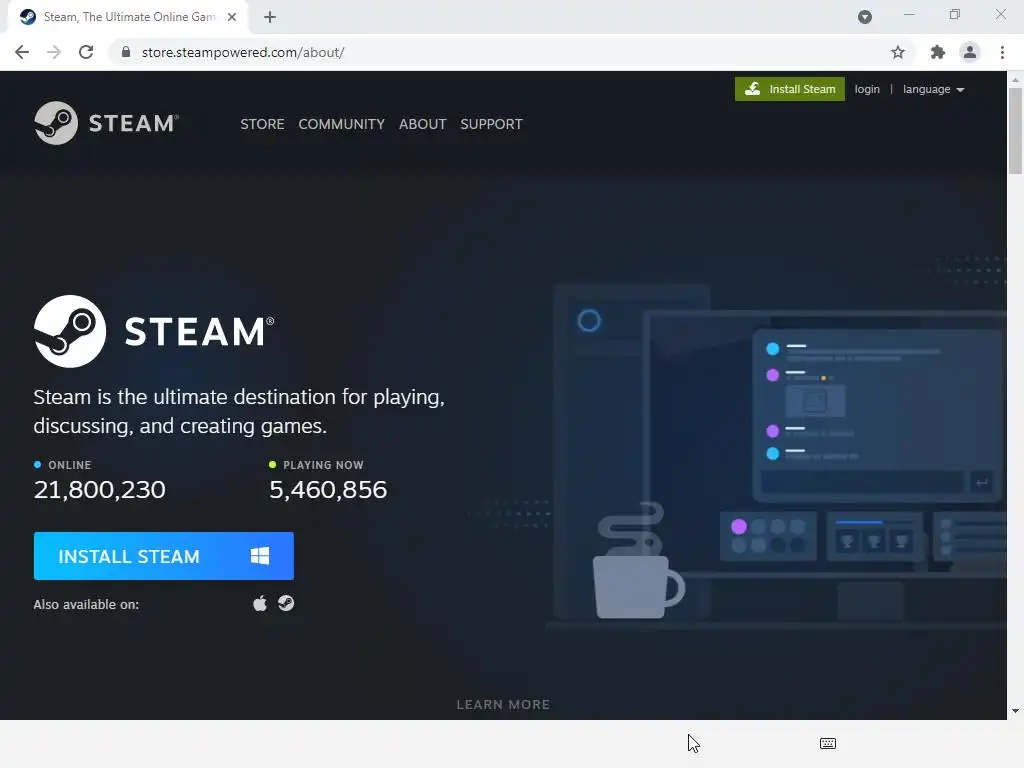Go to the ABOUT page
Viewport: 1024px width, 768px height.
click(x=423, y=124)
